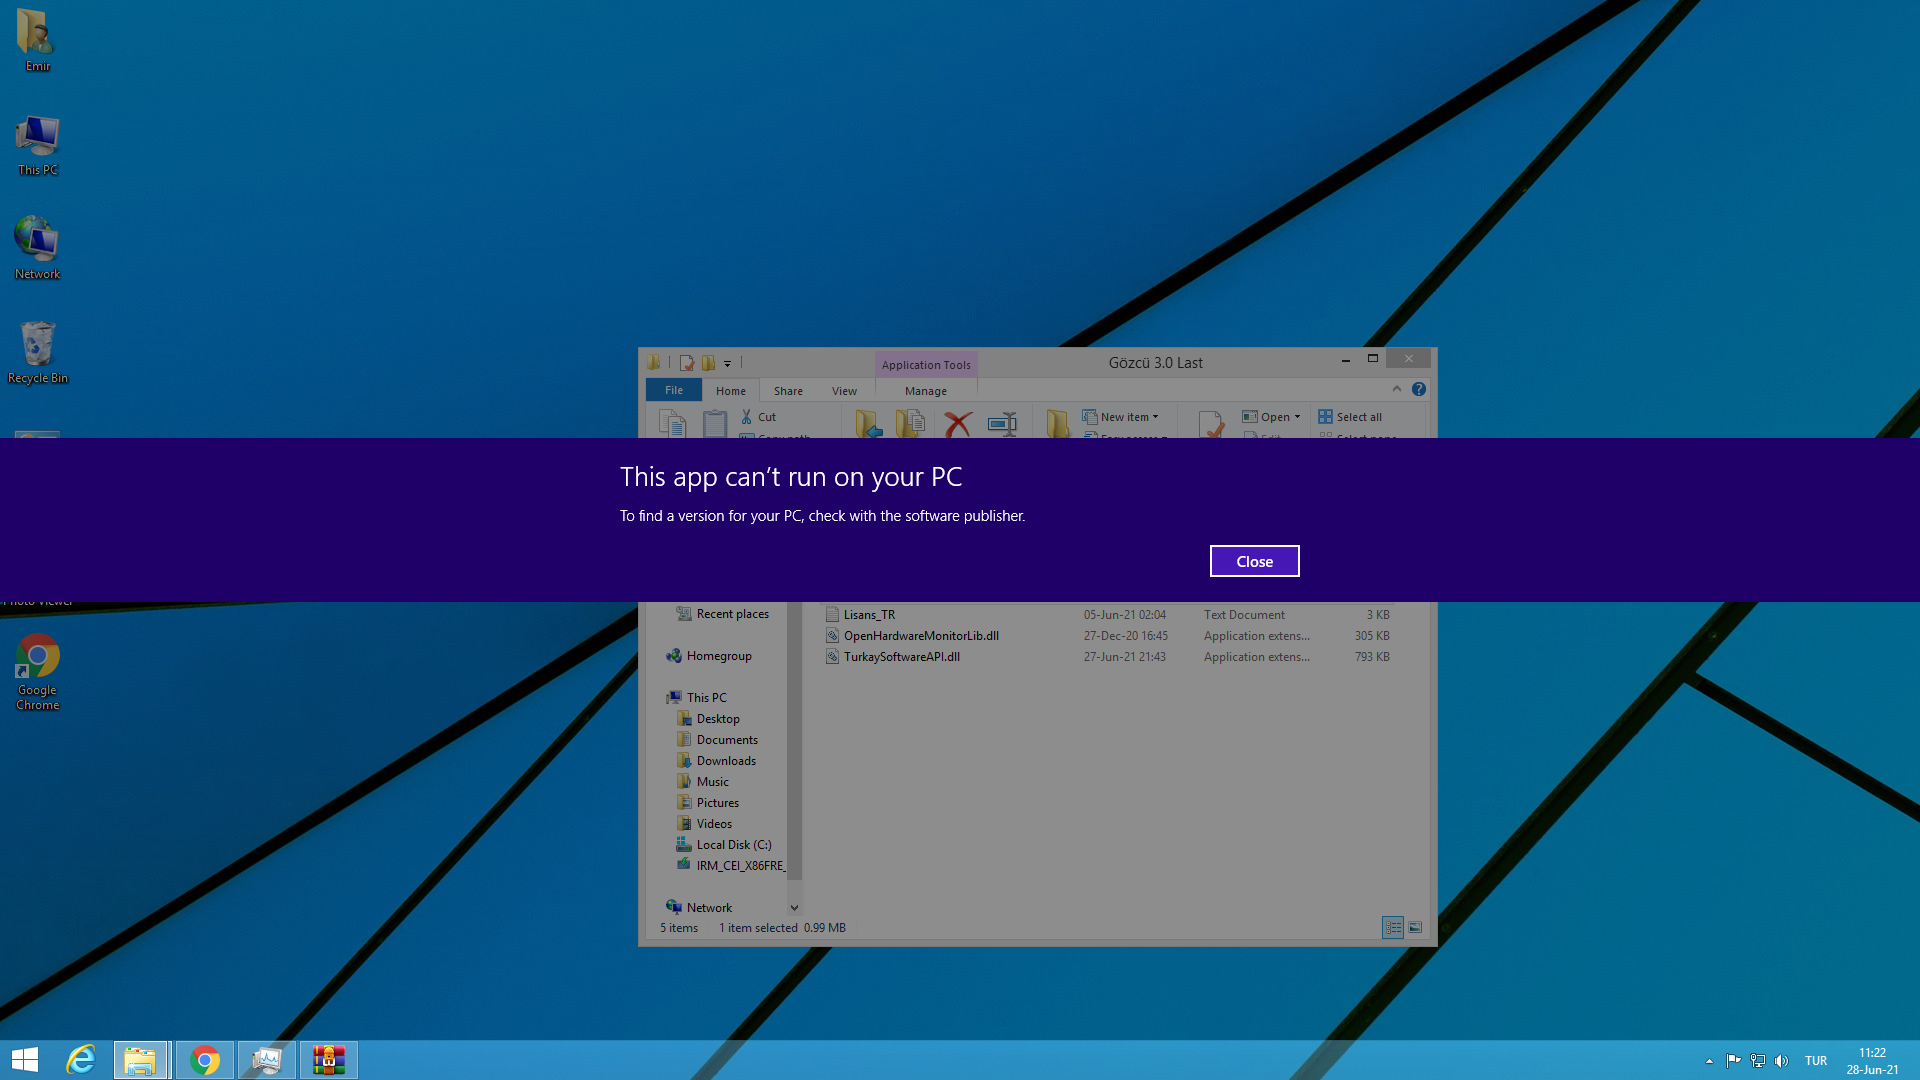Switch to Large icons view toggle
Viewport: 1920px width, 1080px height.
point(1415,928)
